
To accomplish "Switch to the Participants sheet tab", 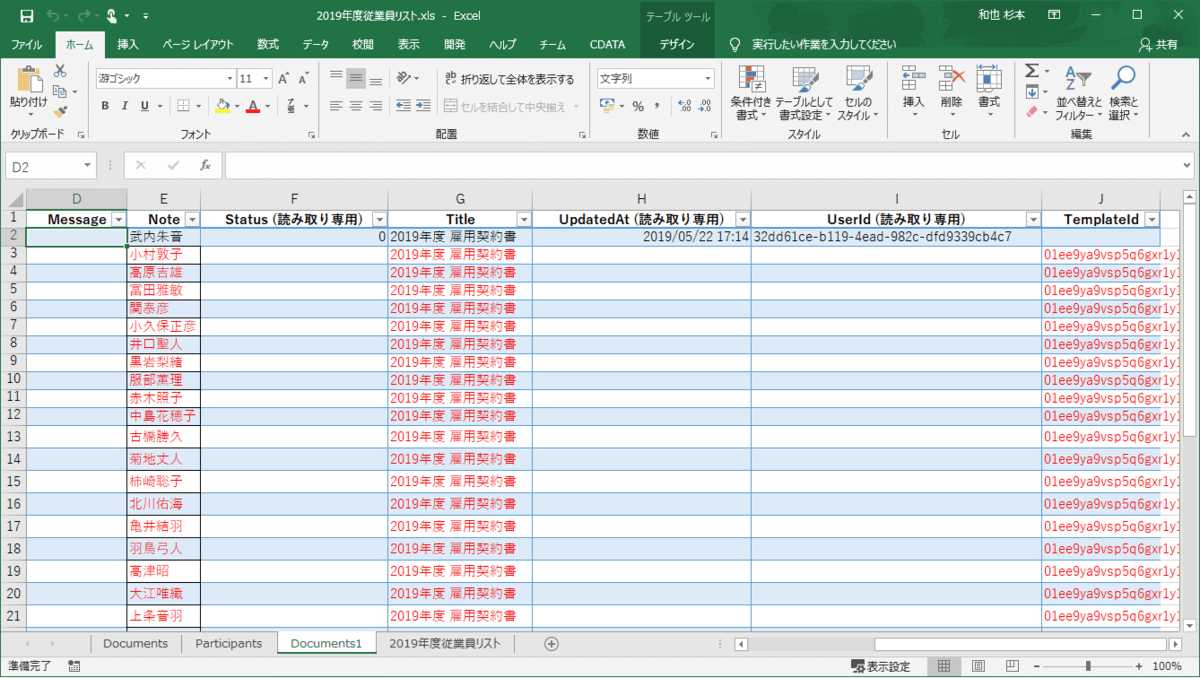I will pyautogui.click(x=228, y=644).
